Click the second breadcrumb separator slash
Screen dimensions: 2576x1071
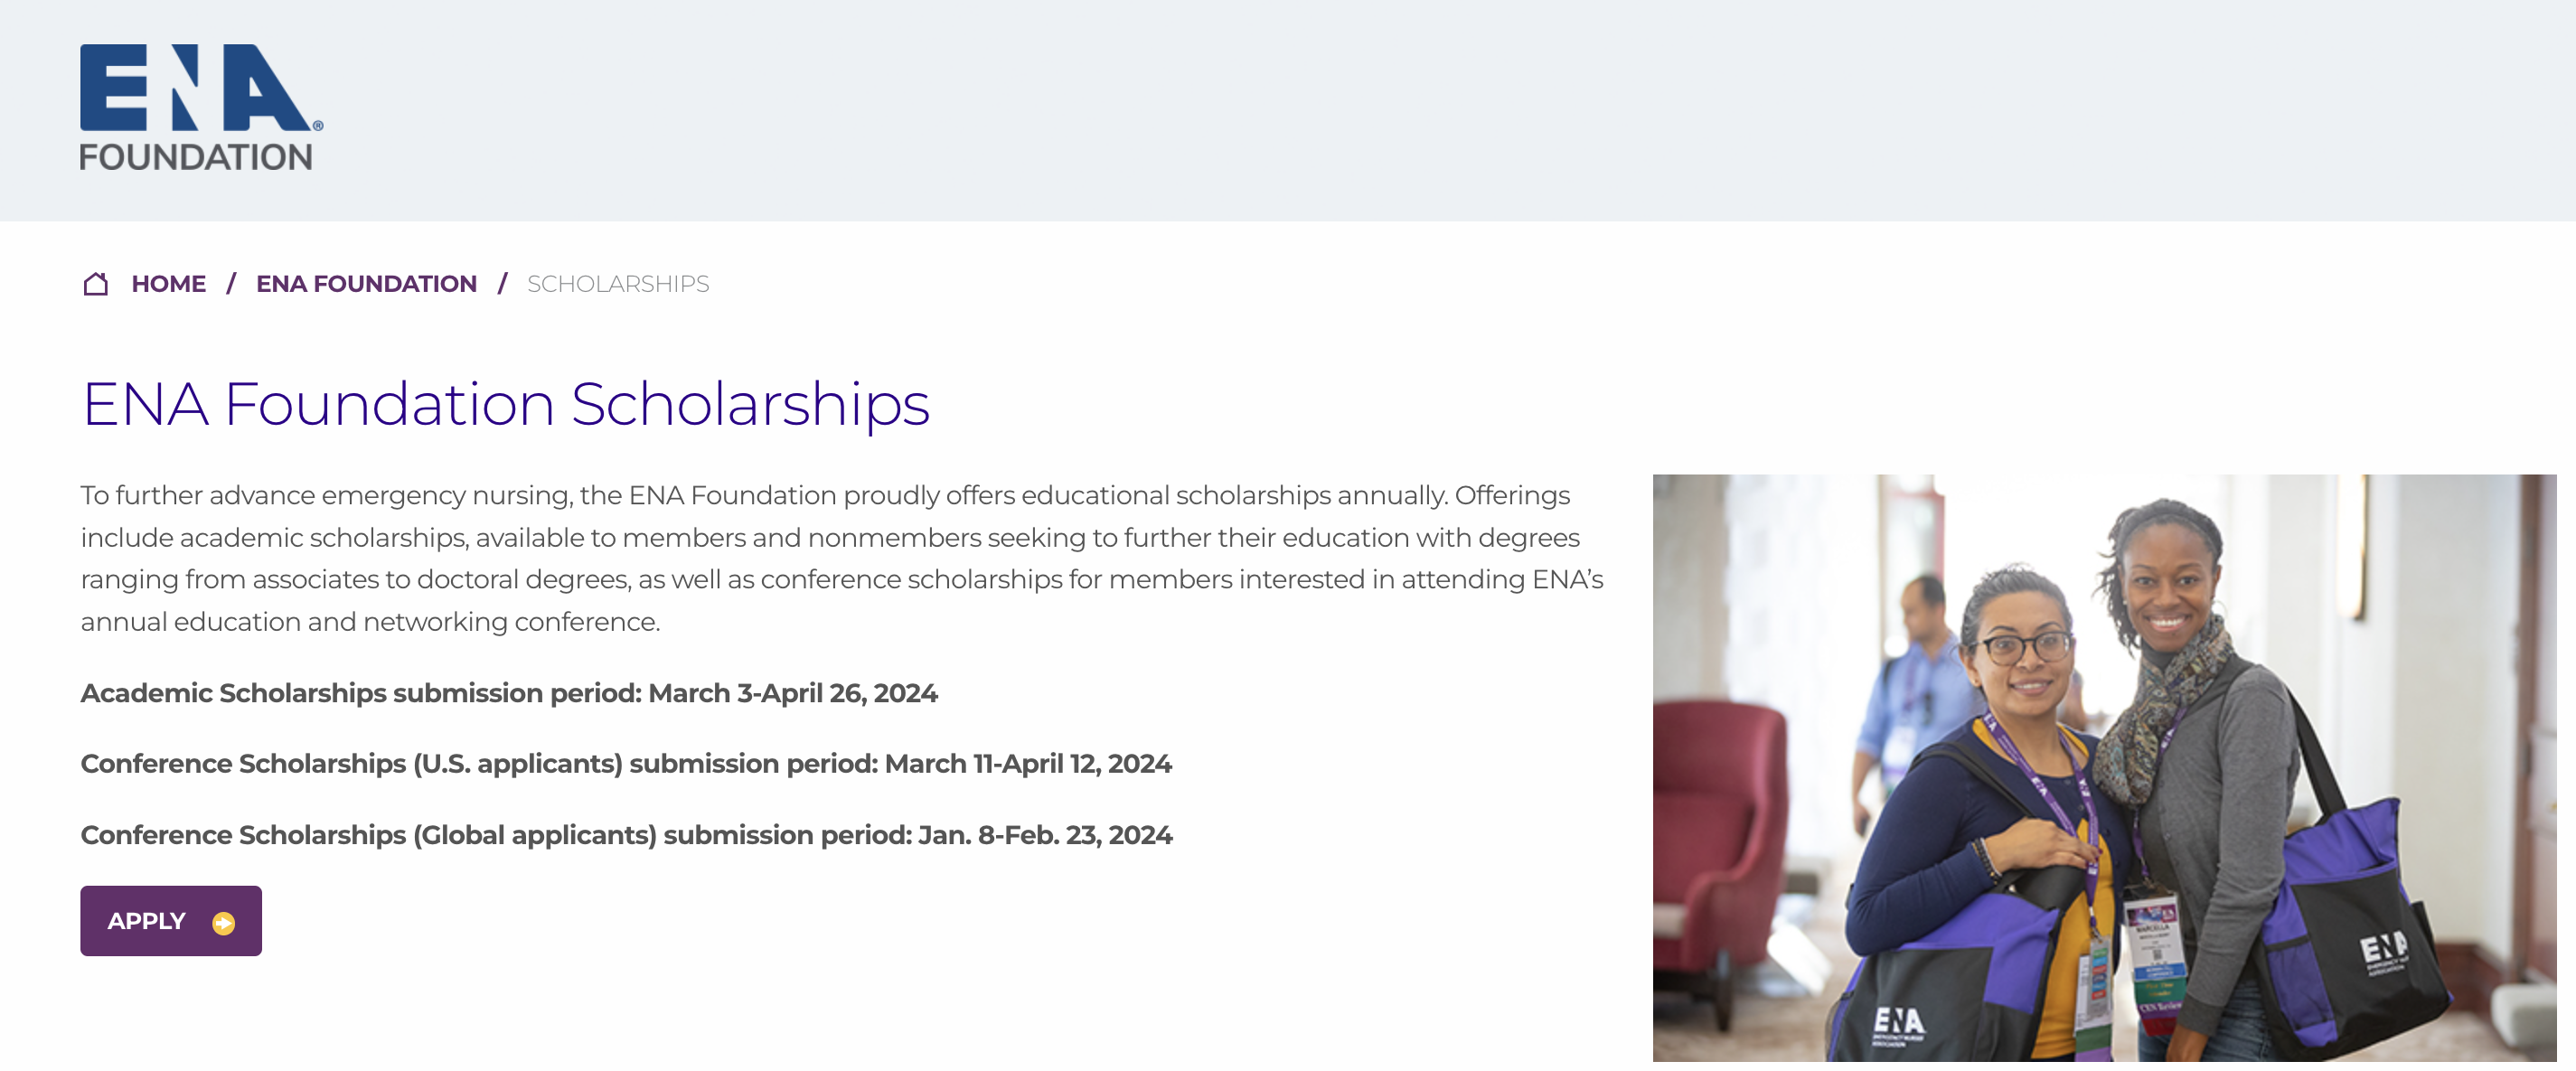tap(502, 284)
